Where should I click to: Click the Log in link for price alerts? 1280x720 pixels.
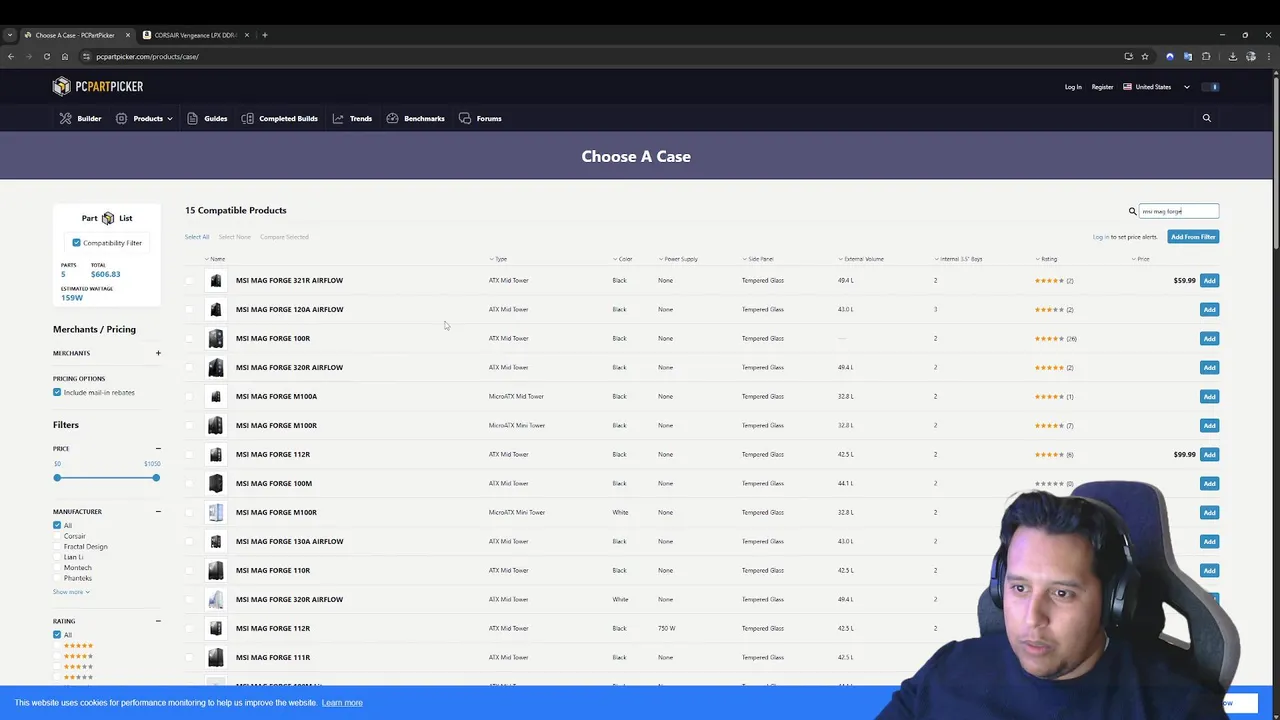[x=1101, y=237]
